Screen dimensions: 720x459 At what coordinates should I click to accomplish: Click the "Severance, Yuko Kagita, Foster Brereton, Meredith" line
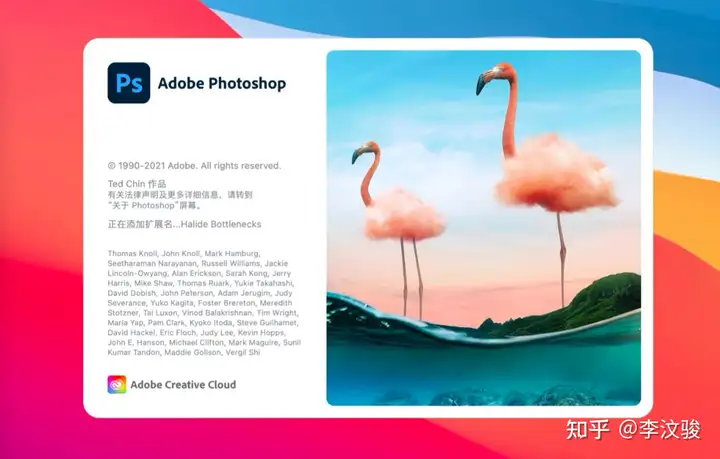[200, 303]
